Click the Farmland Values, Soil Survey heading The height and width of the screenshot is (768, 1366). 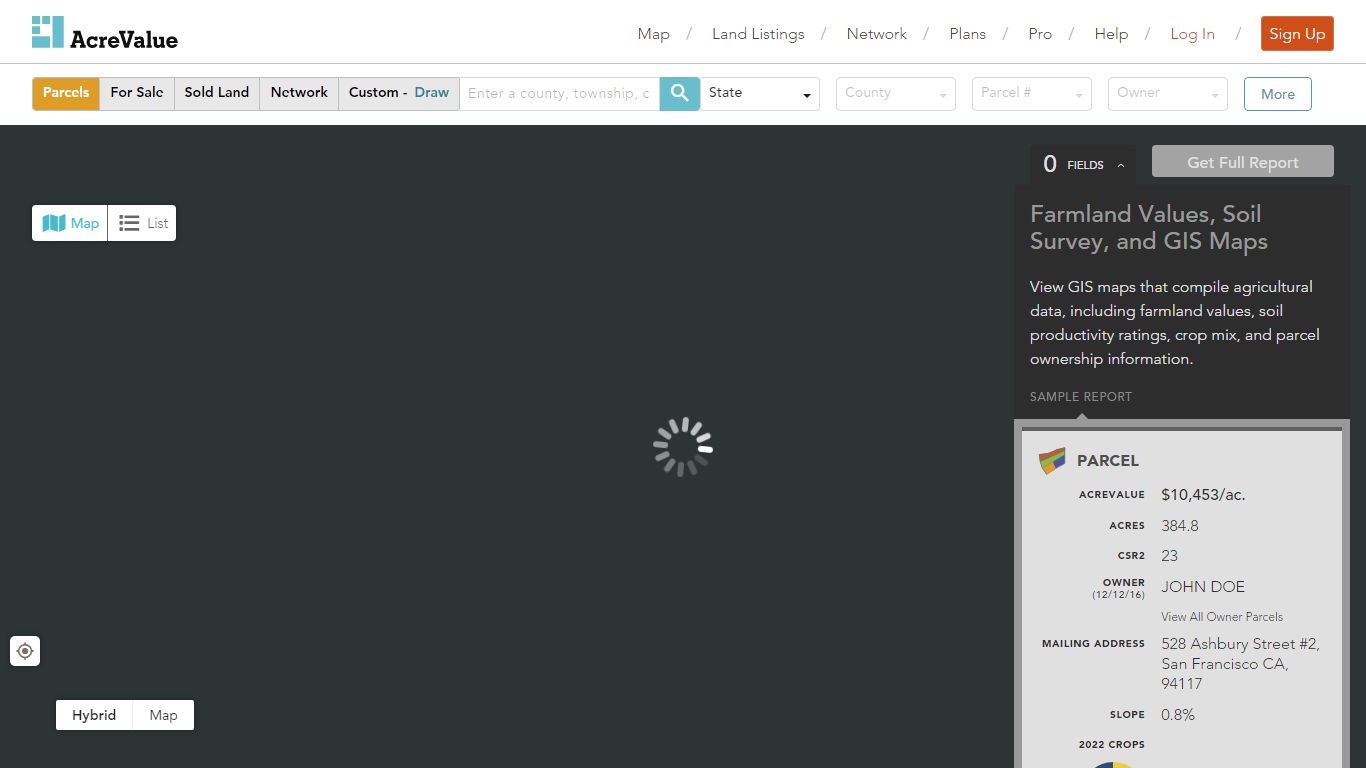tap(1149, 228)
